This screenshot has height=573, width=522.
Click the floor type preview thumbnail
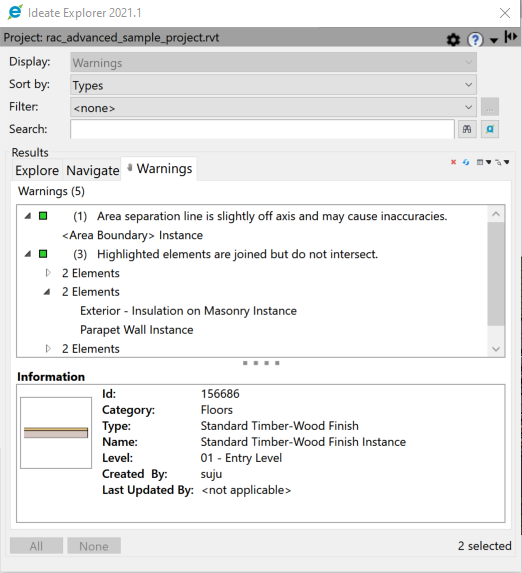tap(56, 433)
